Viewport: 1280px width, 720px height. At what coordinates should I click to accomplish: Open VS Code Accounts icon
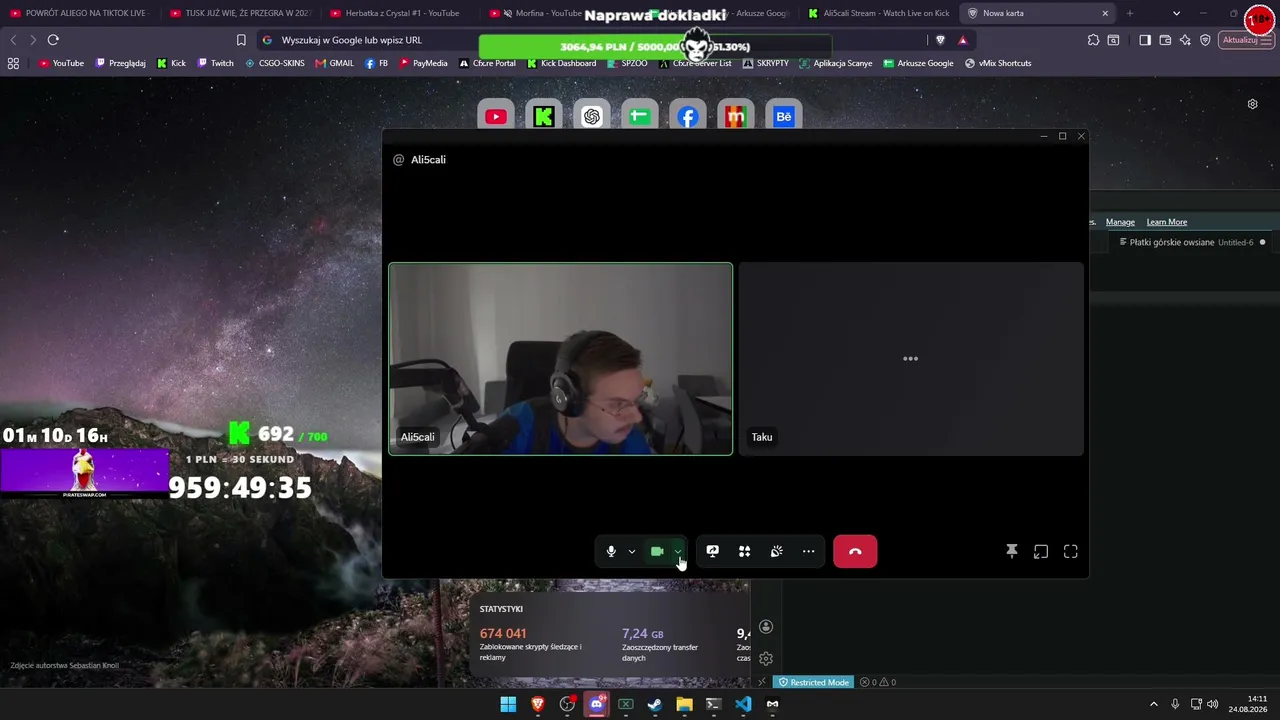coord(766,627)
